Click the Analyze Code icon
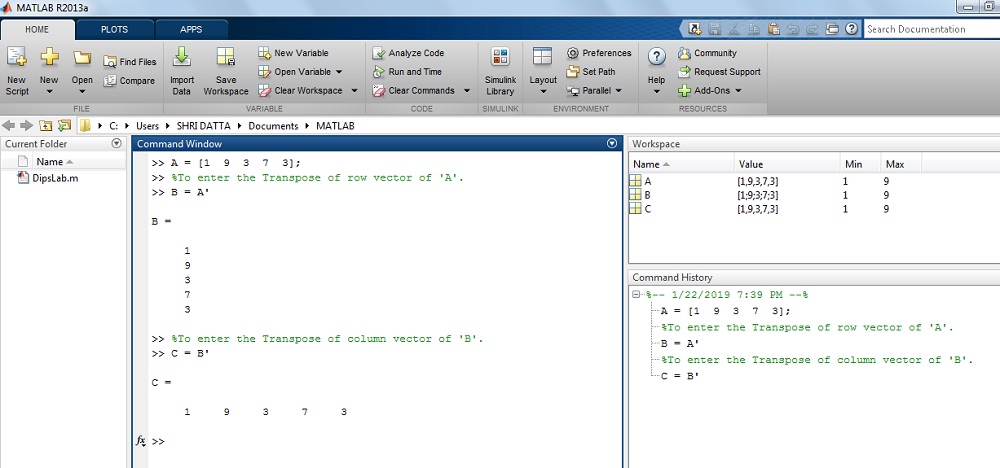The height and width of the screenshot is (468, 1000). coord(379,53)
